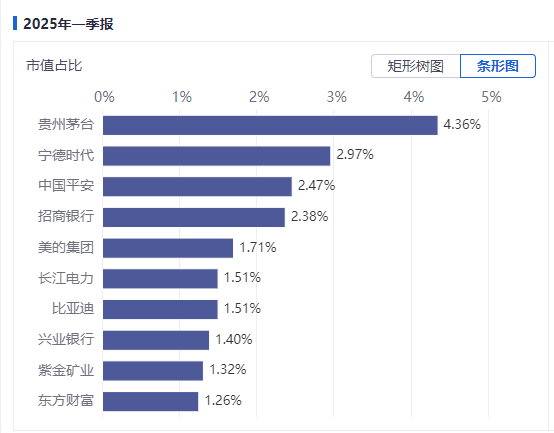Click the 东方财富 bar at 1.26%
The image size is (554, 433).
tap(151, 402)
